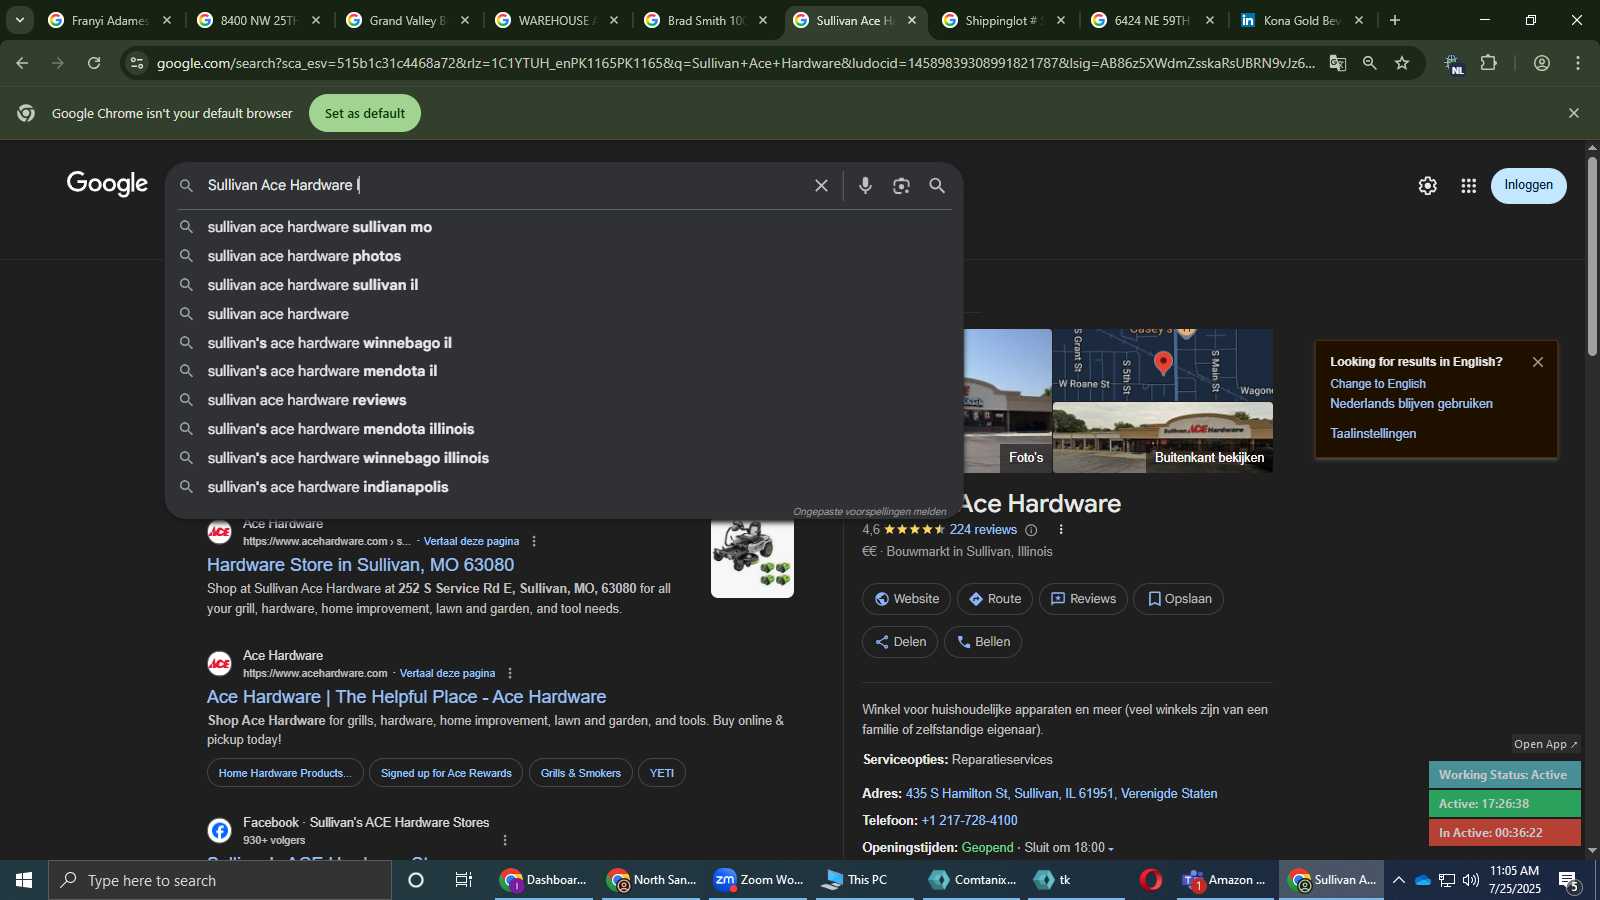Image resolution: width=1600 pixels, height=900 pixels.
Task: Click the 224 reviews link
Action: point(983,530)
